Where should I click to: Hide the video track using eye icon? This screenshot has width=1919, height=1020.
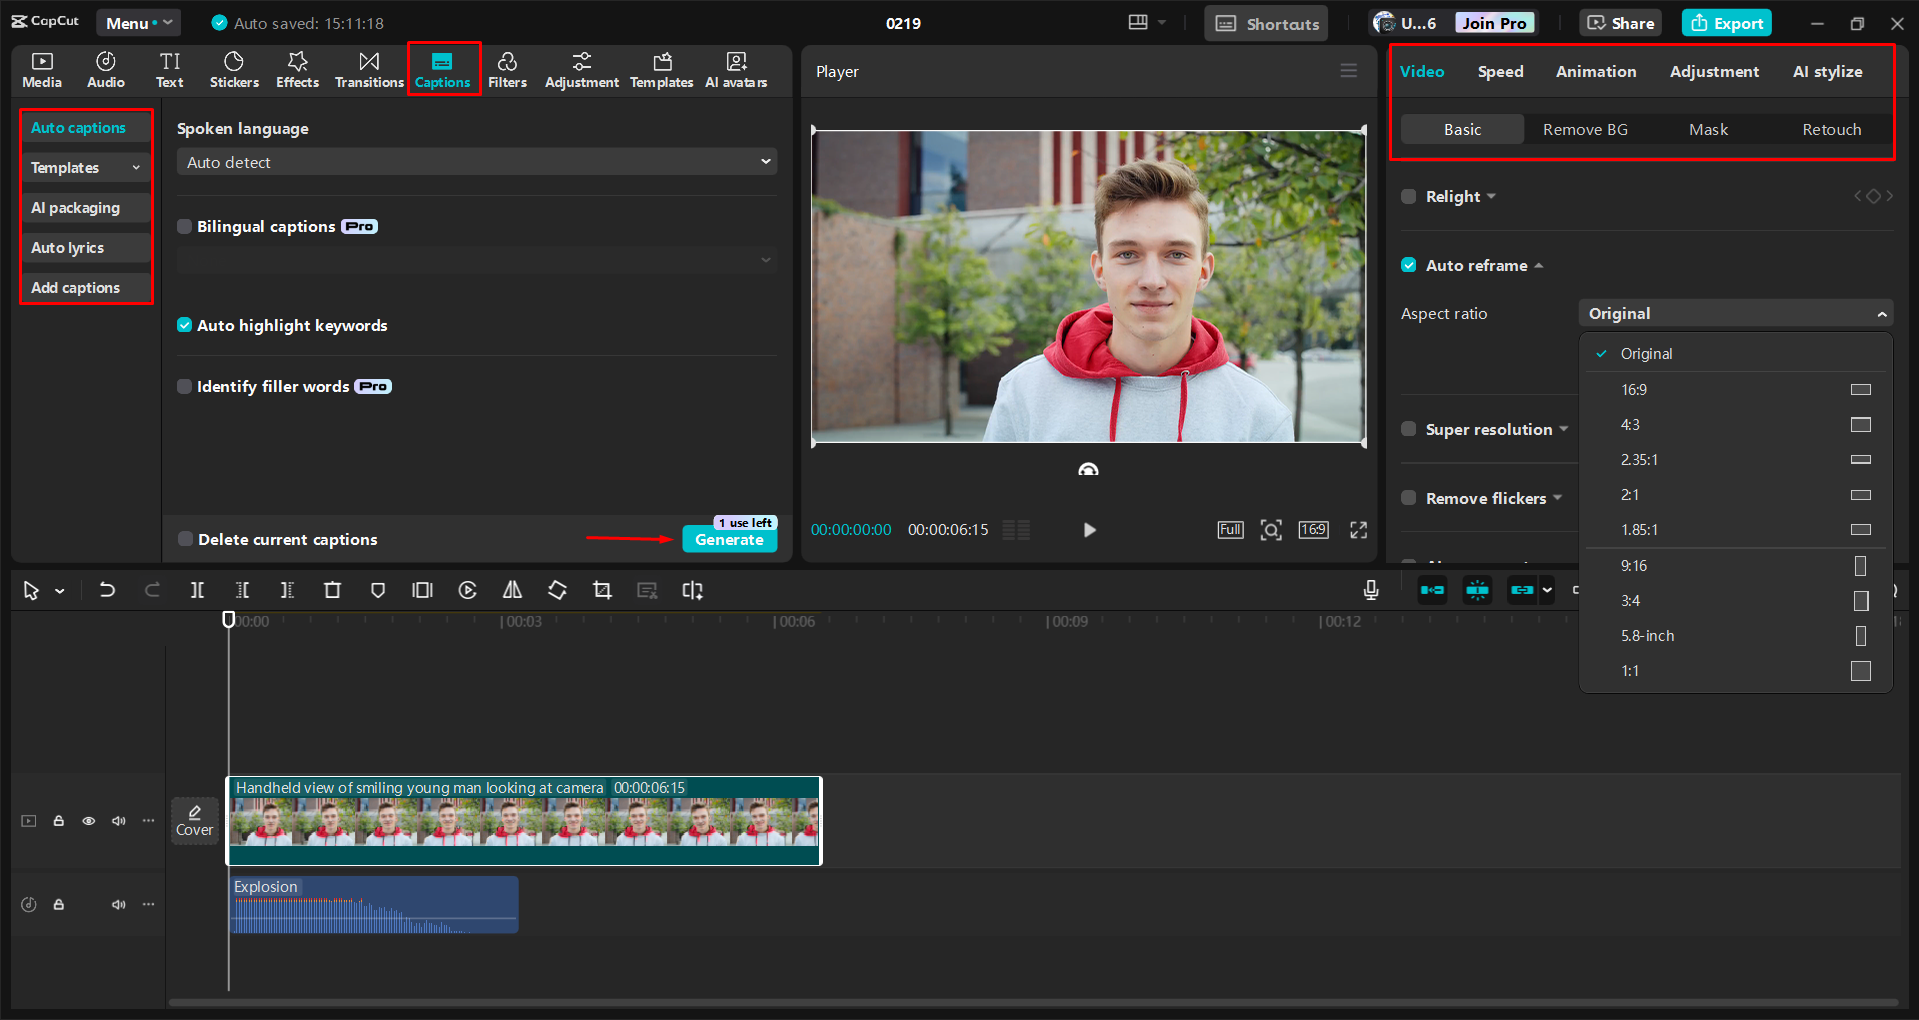tap(89, 821)
